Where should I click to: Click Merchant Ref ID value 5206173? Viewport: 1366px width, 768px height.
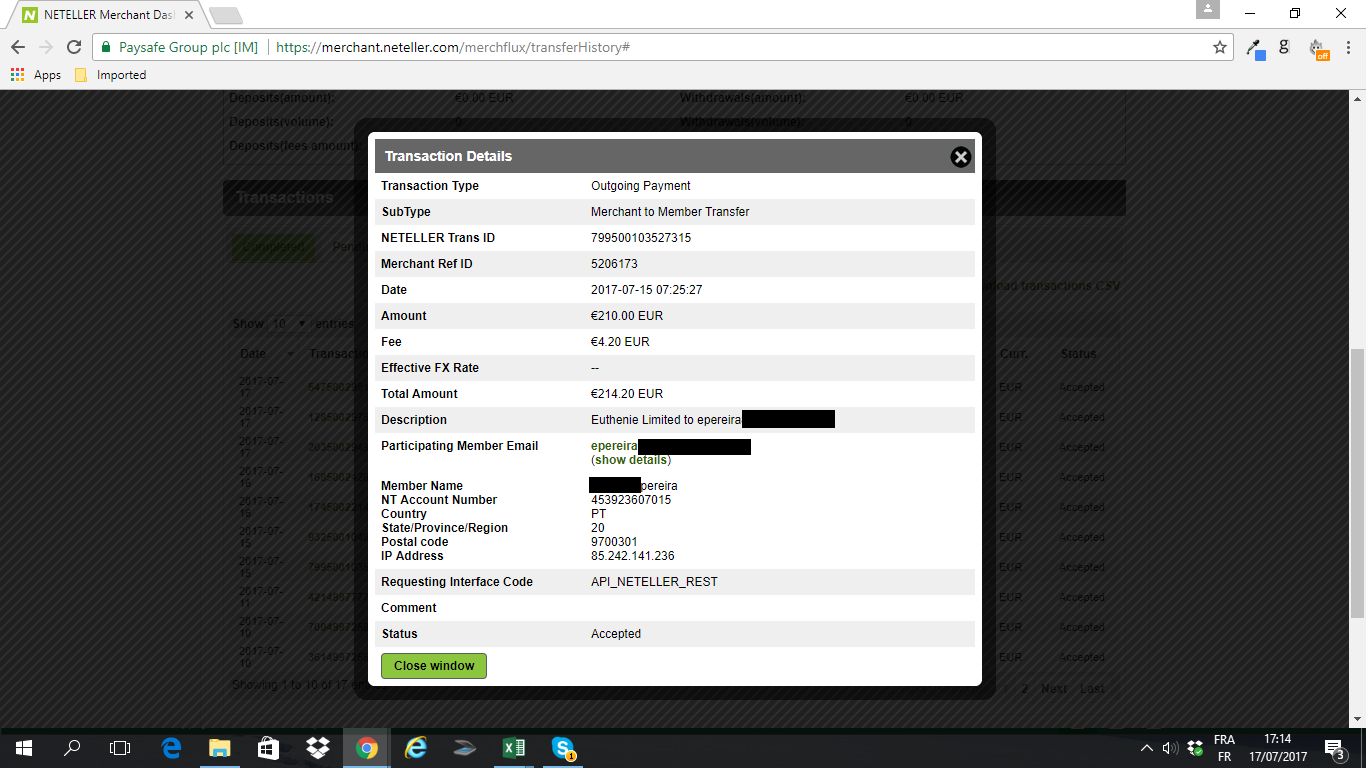[x=614, y=264]
